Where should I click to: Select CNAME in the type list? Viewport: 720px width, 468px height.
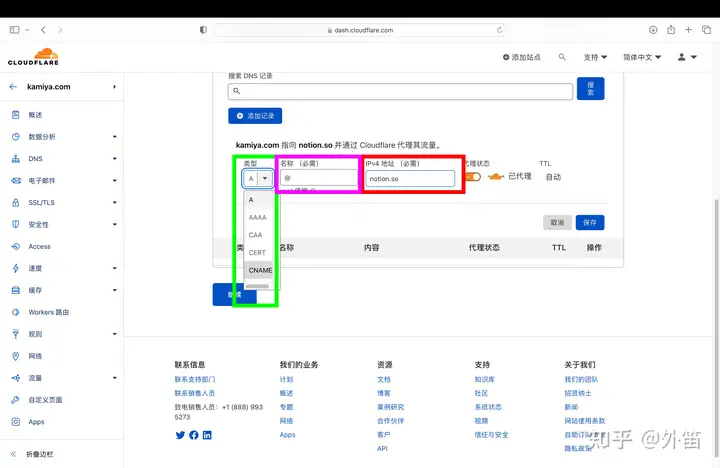[259, 270]
